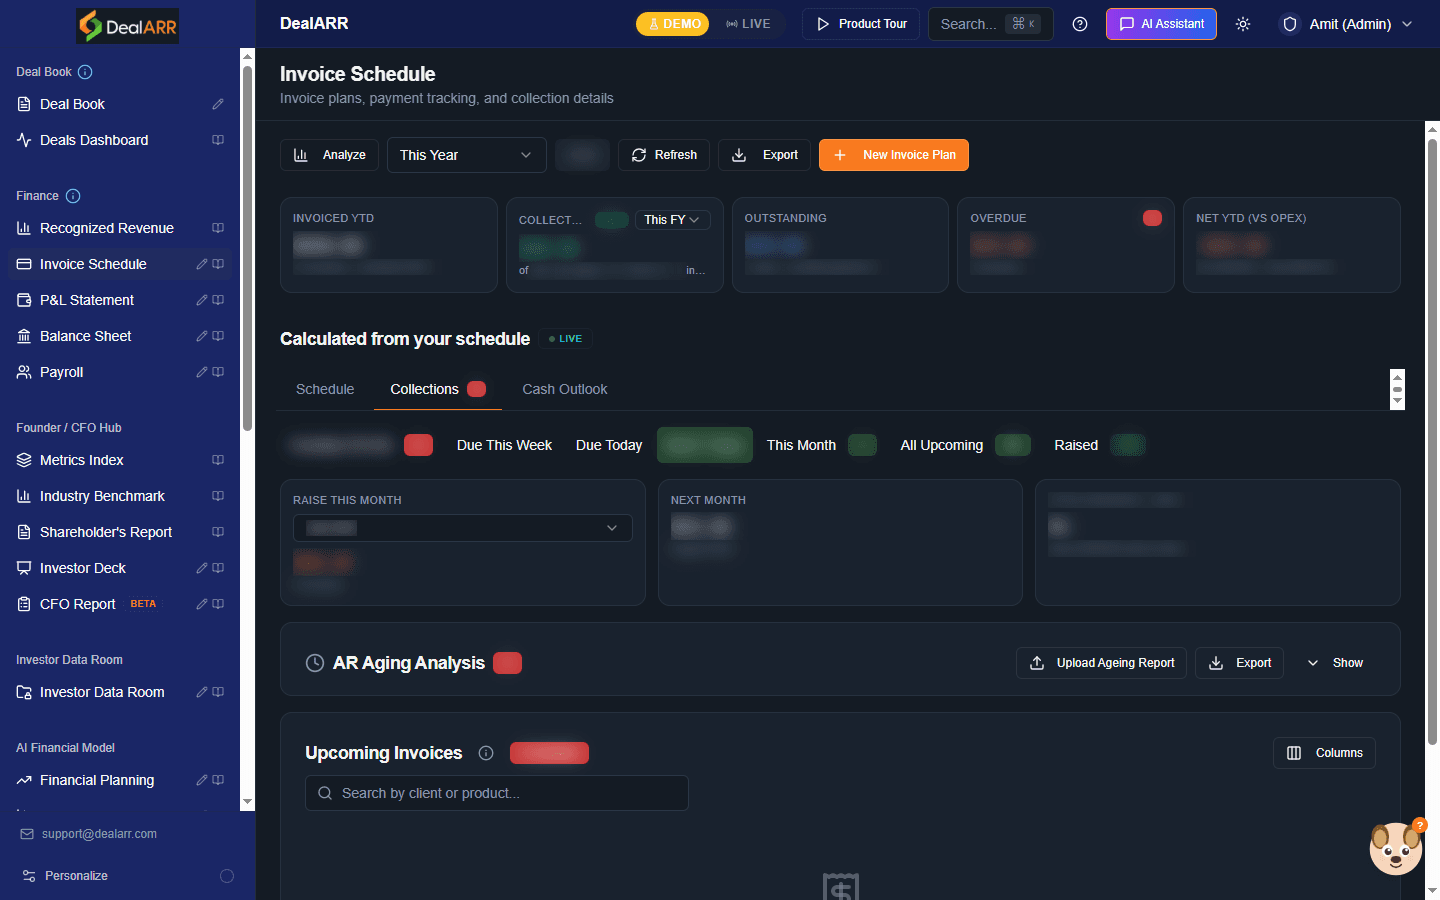Click info icon beside Upcoming Invoices
Screen dimensions: 1440x900
[486, 753]
